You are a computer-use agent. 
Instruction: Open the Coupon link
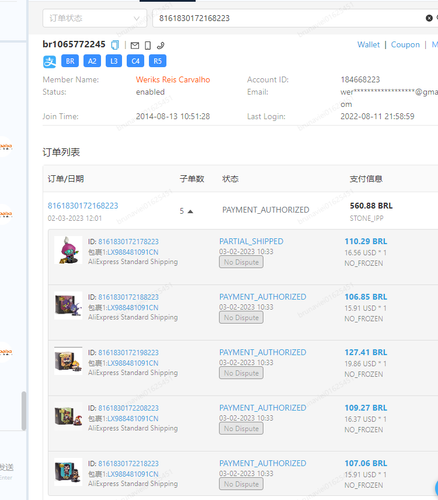405,45
